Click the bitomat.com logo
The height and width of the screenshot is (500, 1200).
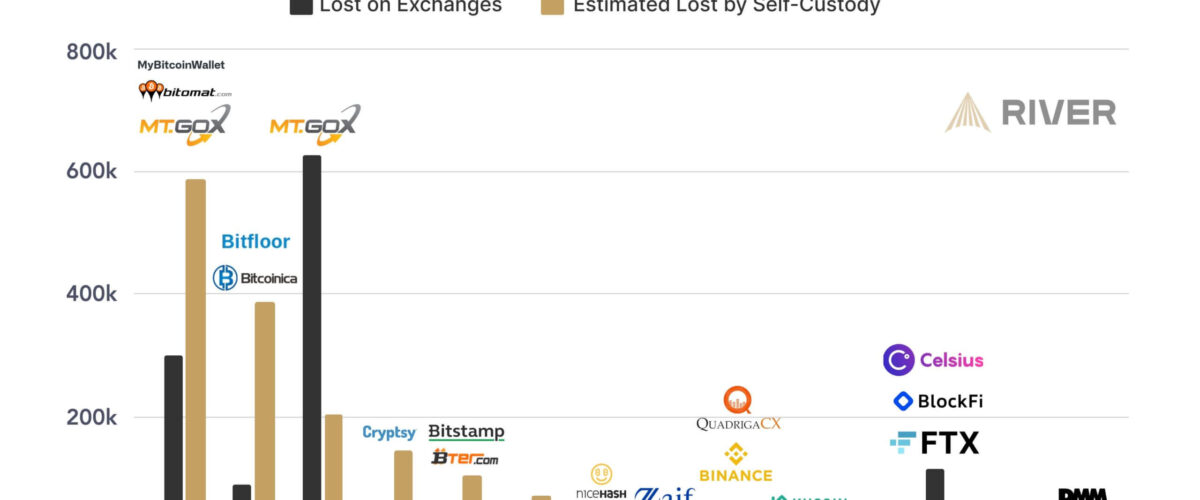pos(185,91)
